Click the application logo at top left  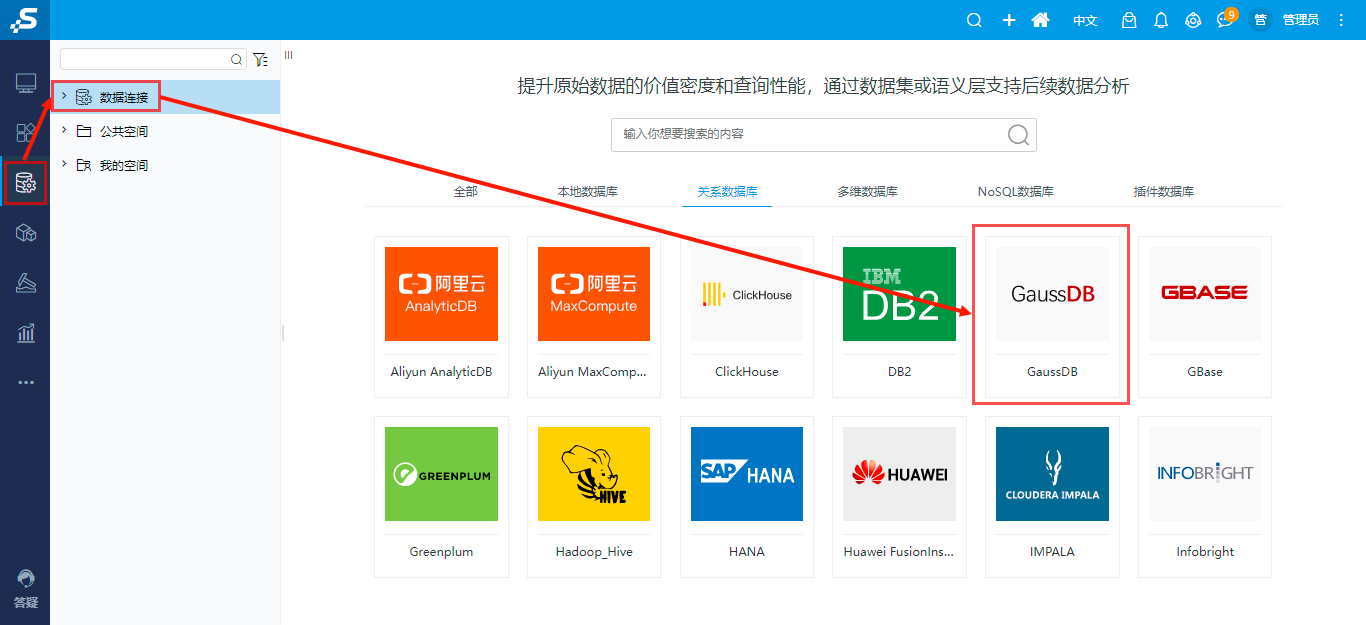24,20
